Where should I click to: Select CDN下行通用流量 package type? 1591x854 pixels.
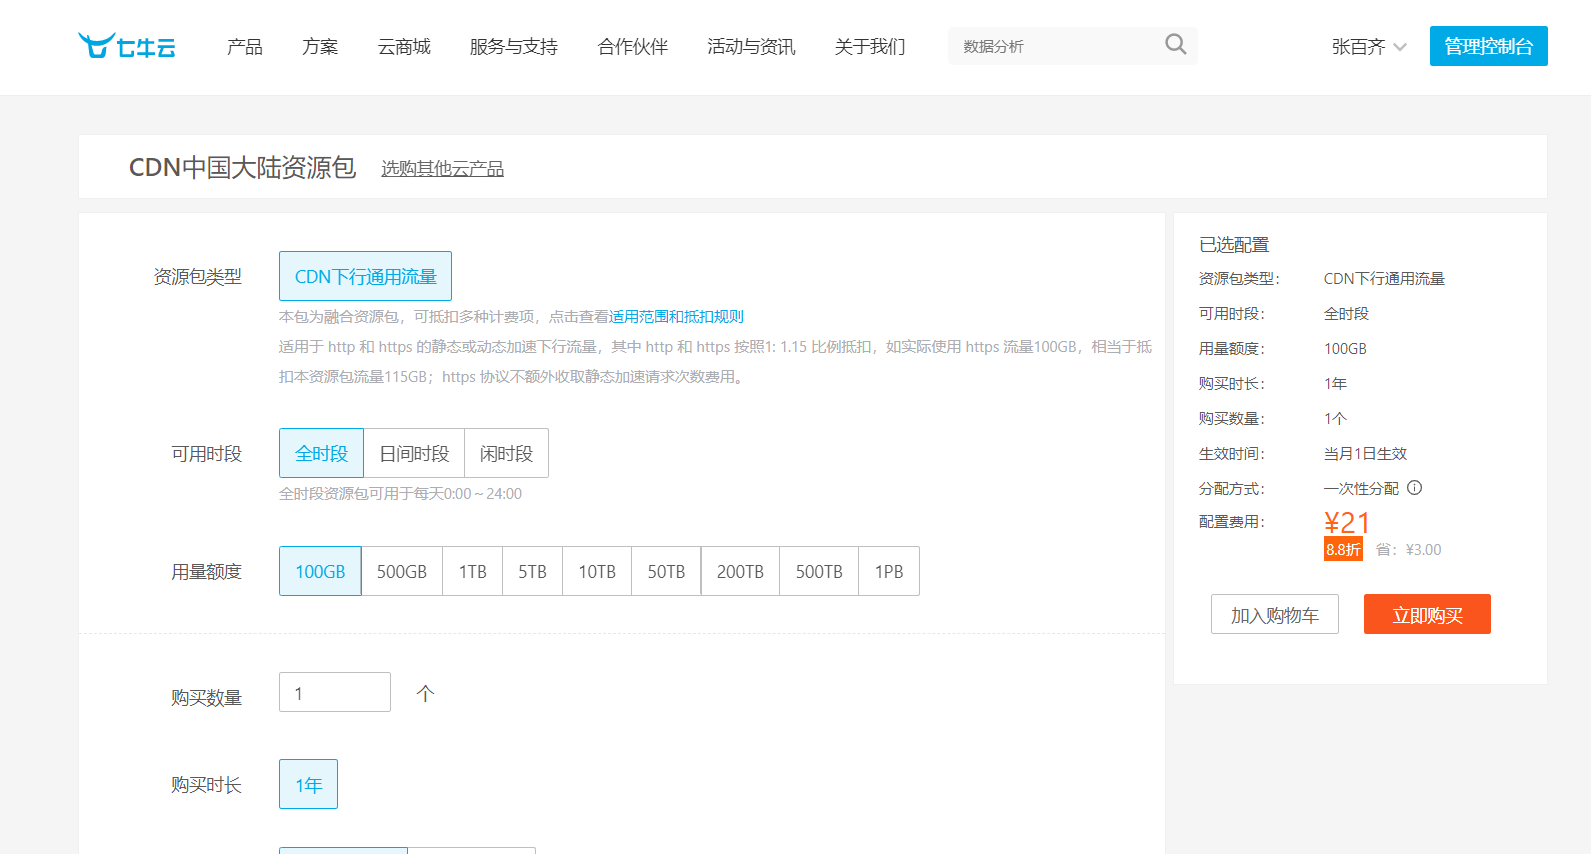[365, 276]
